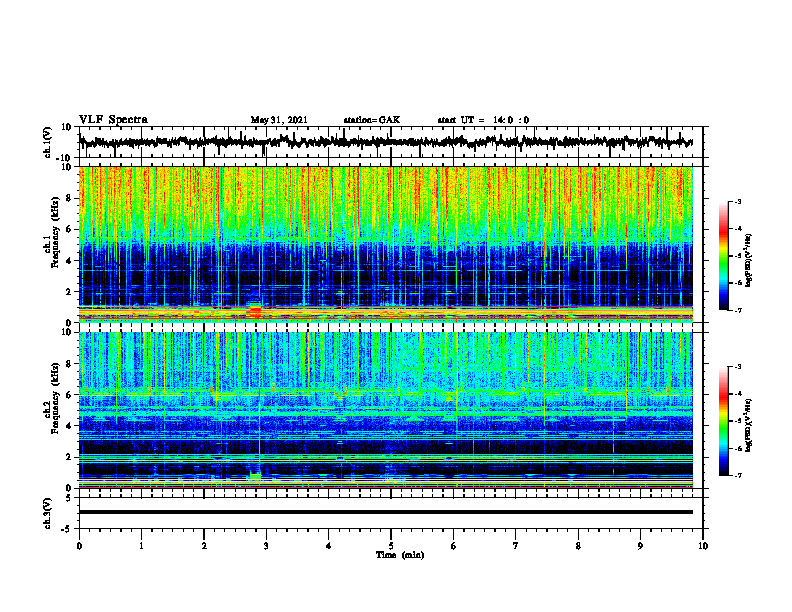The height and width of the screenshot is (612, 792).
Task: Click the ch.2 colorbar log(PSD) unit label
Action: pyautogui.click(x=749, y=425)
